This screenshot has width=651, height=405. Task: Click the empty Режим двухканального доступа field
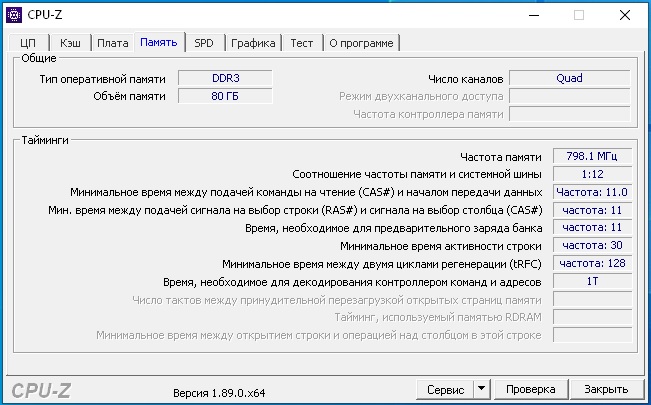[569, 96]
